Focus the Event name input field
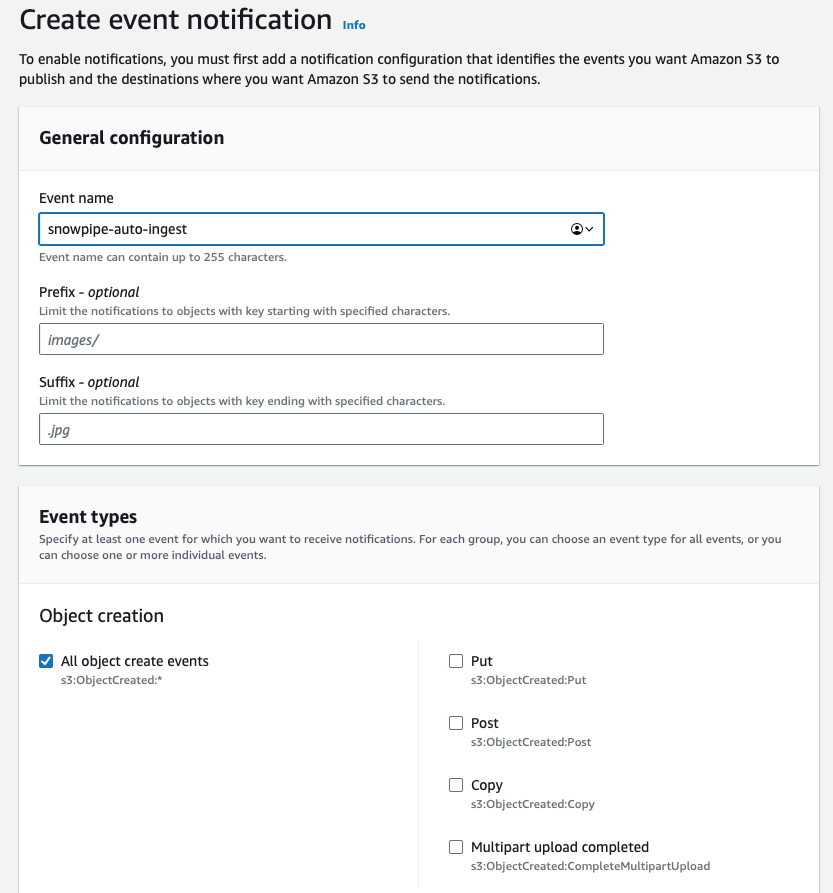 pos(300,229)
